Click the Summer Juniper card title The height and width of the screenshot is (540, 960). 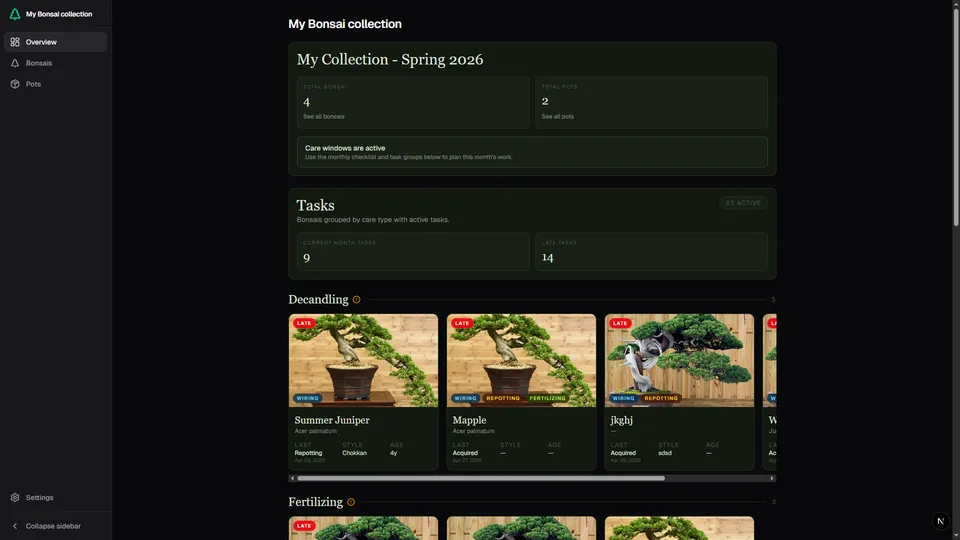coord(332,420)
